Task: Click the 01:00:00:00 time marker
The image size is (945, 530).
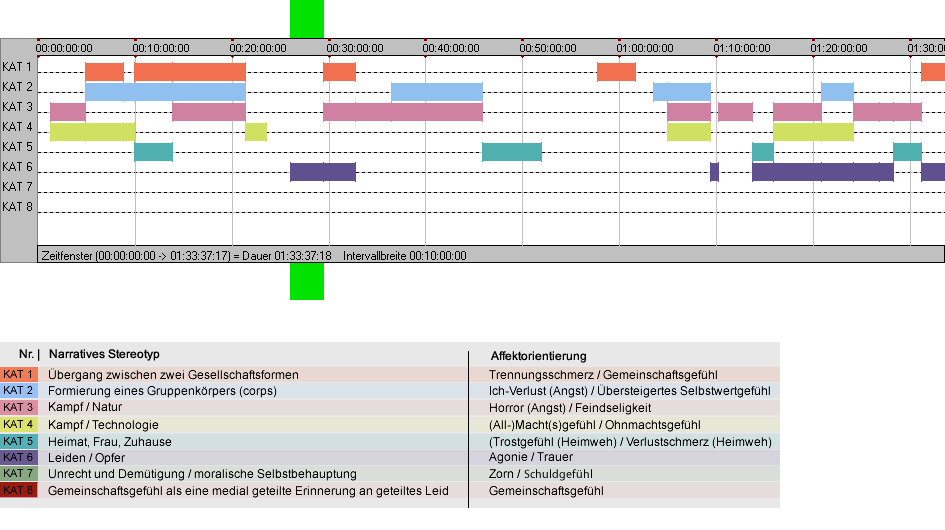Action: 645,48
